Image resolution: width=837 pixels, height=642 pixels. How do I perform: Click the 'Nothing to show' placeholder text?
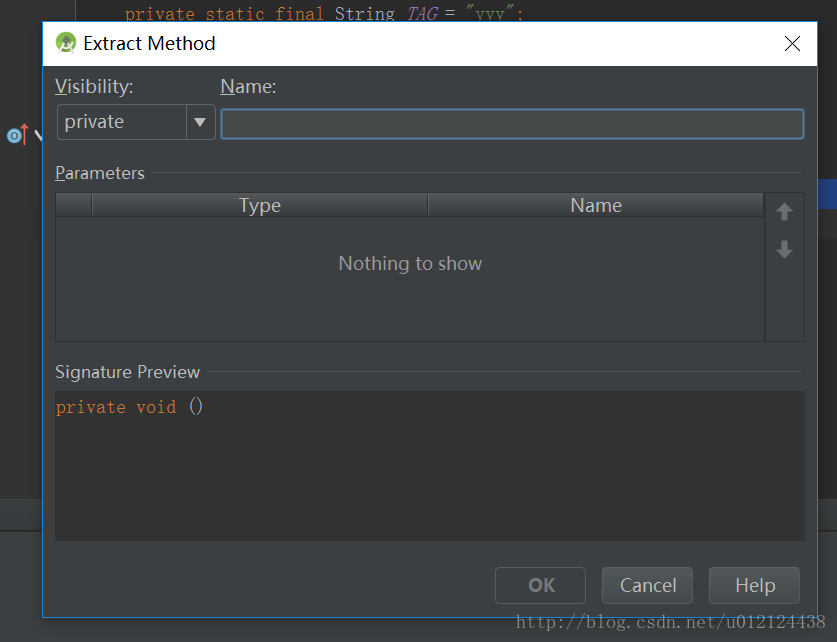[x=410, y=264]
